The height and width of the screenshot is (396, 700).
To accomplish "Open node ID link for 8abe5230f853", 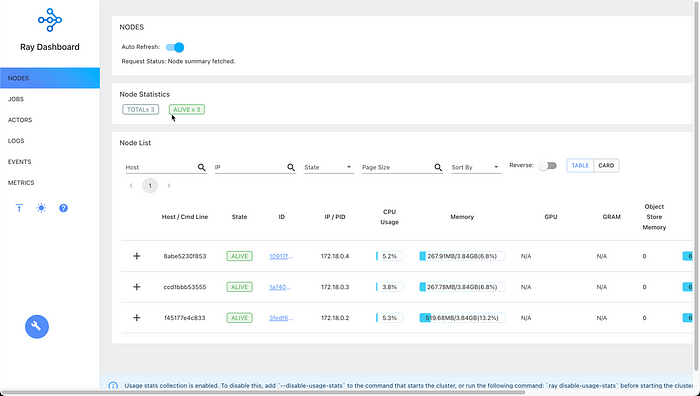I will pos(281,256).
